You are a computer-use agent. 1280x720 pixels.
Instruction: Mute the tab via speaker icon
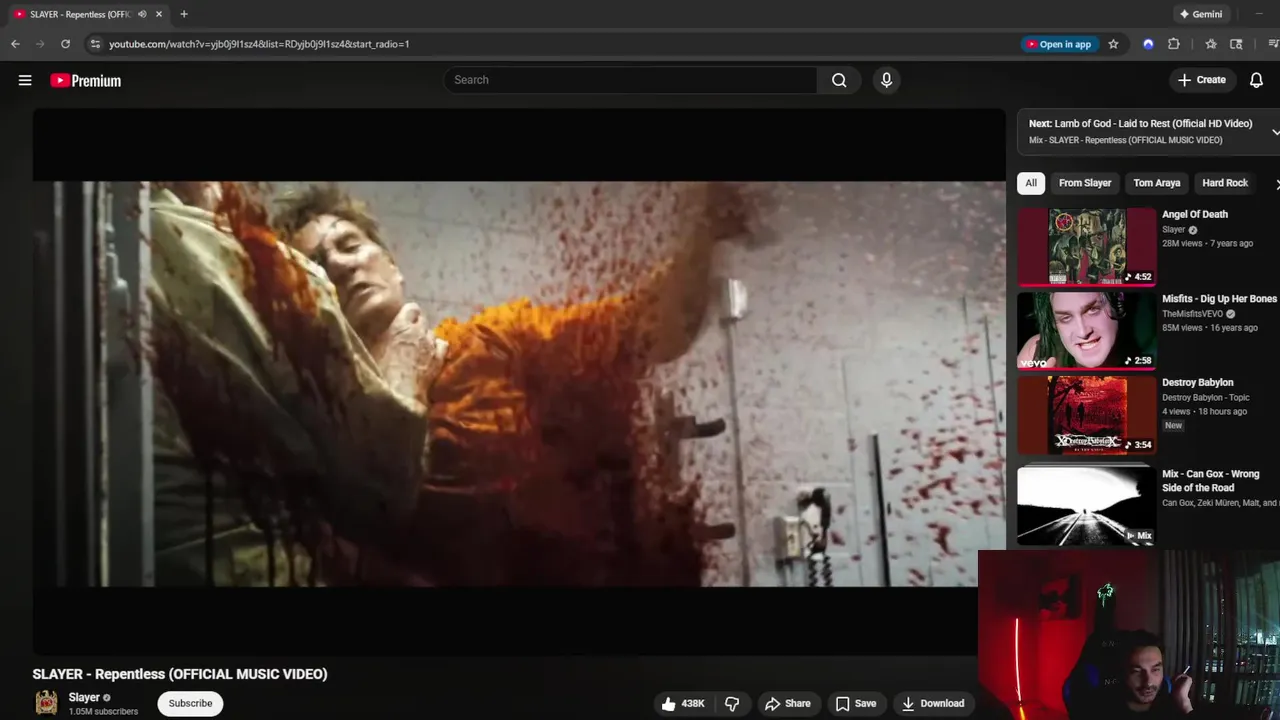142,14
